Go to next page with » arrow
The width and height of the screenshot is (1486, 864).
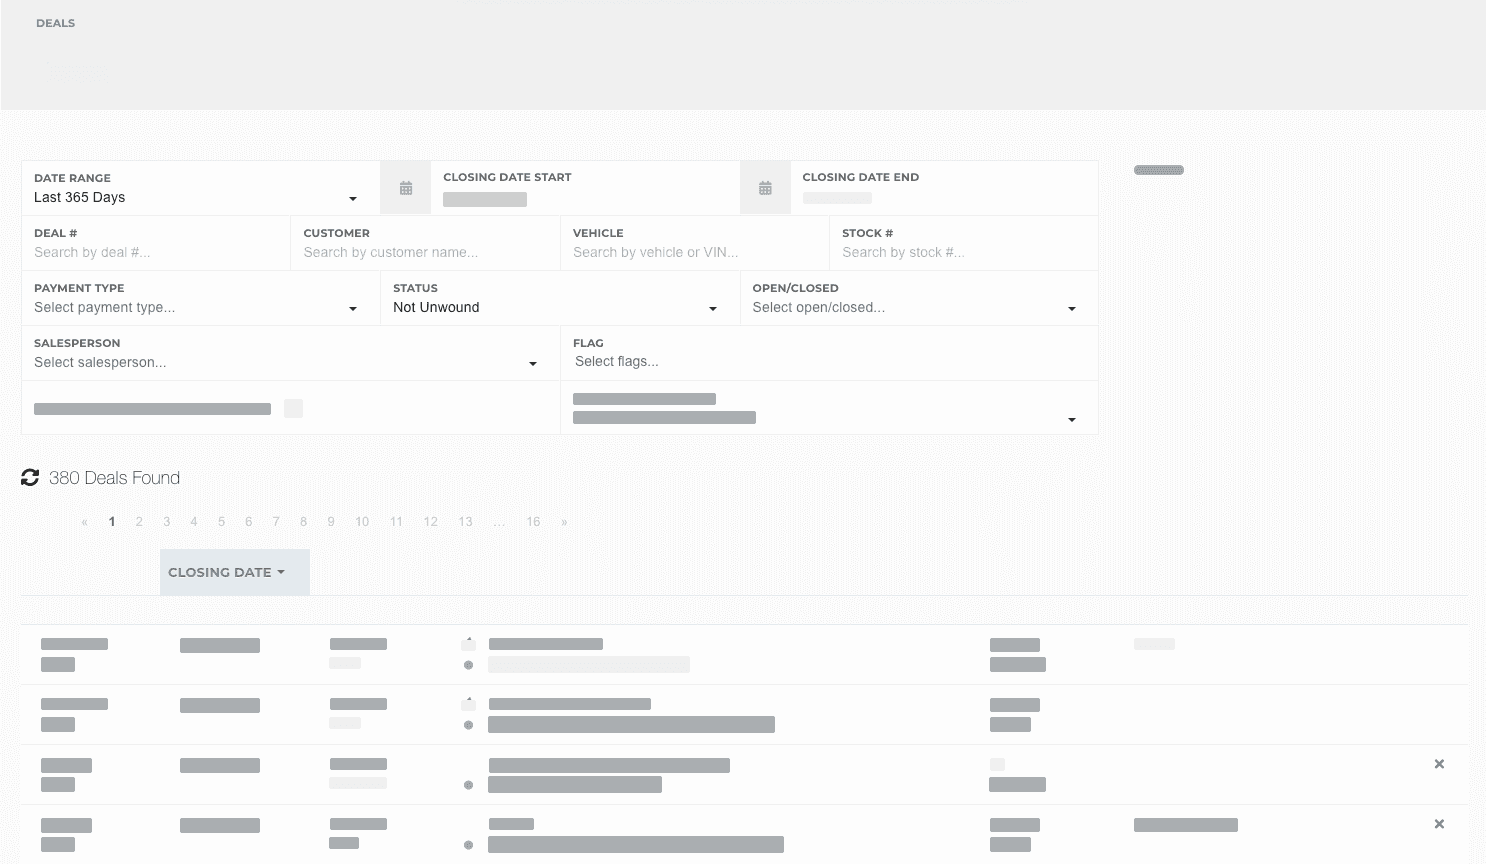(564, 522)
